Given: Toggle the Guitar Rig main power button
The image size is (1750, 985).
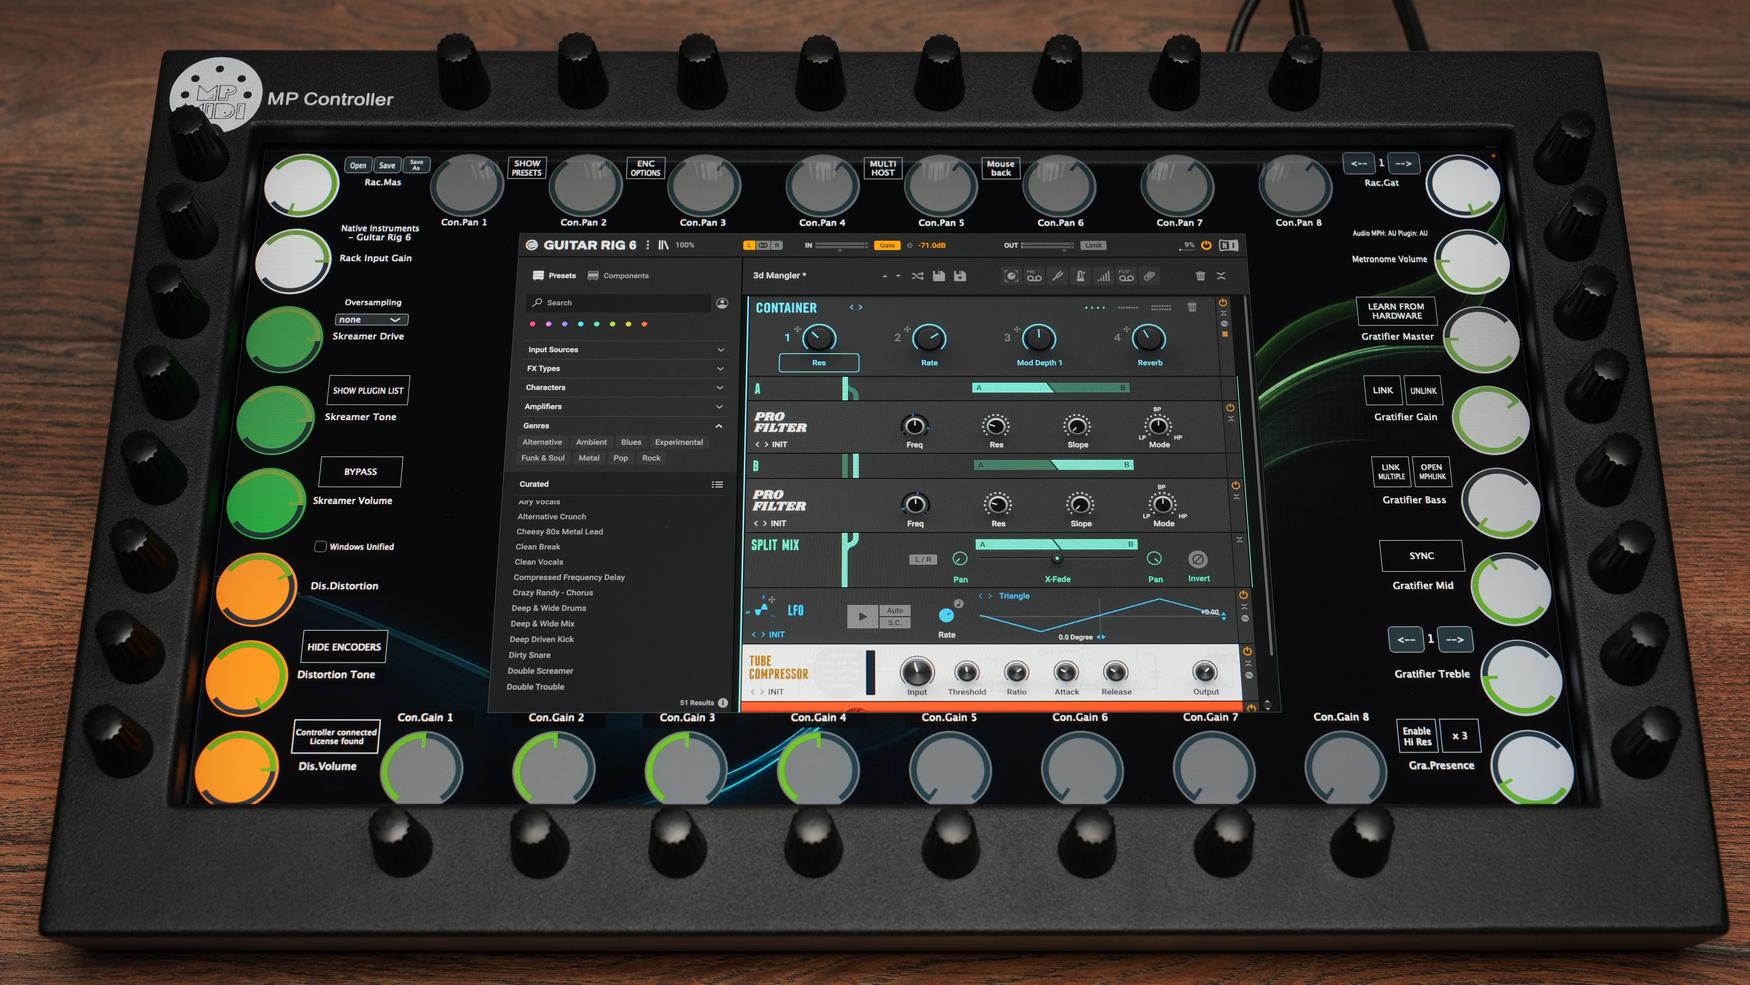Looking at the screenshot, I should (1206, 245).
